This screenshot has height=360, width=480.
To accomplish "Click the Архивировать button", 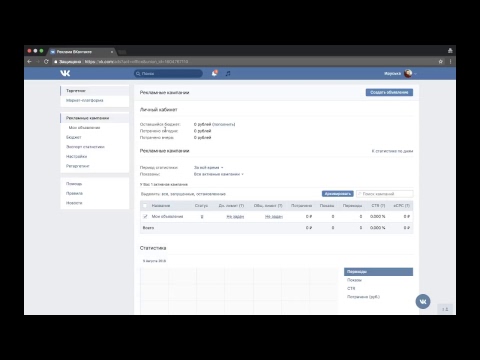I will pos(338,194).
